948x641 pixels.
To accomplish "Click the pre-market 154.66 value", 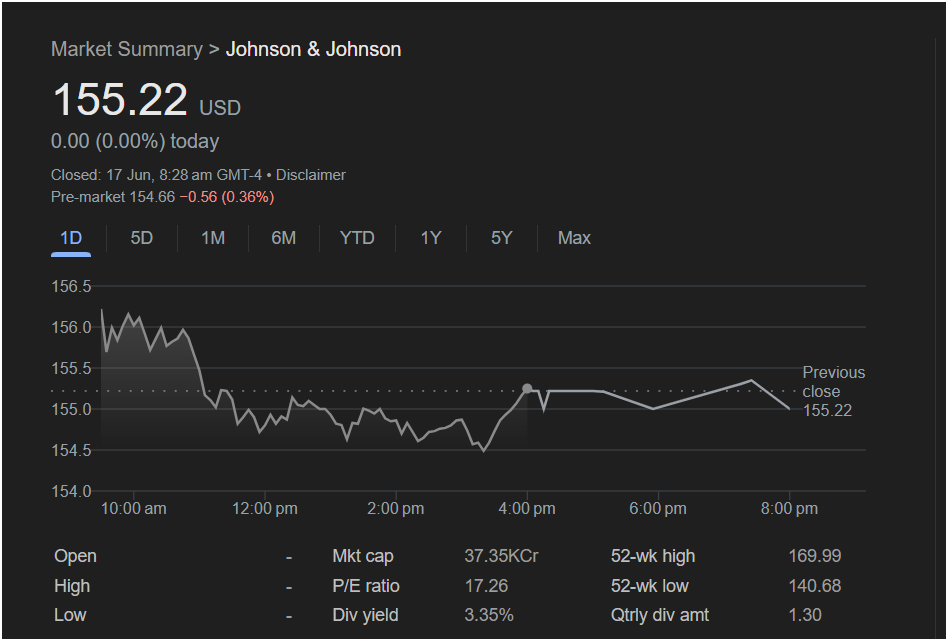I will (152, 197).
